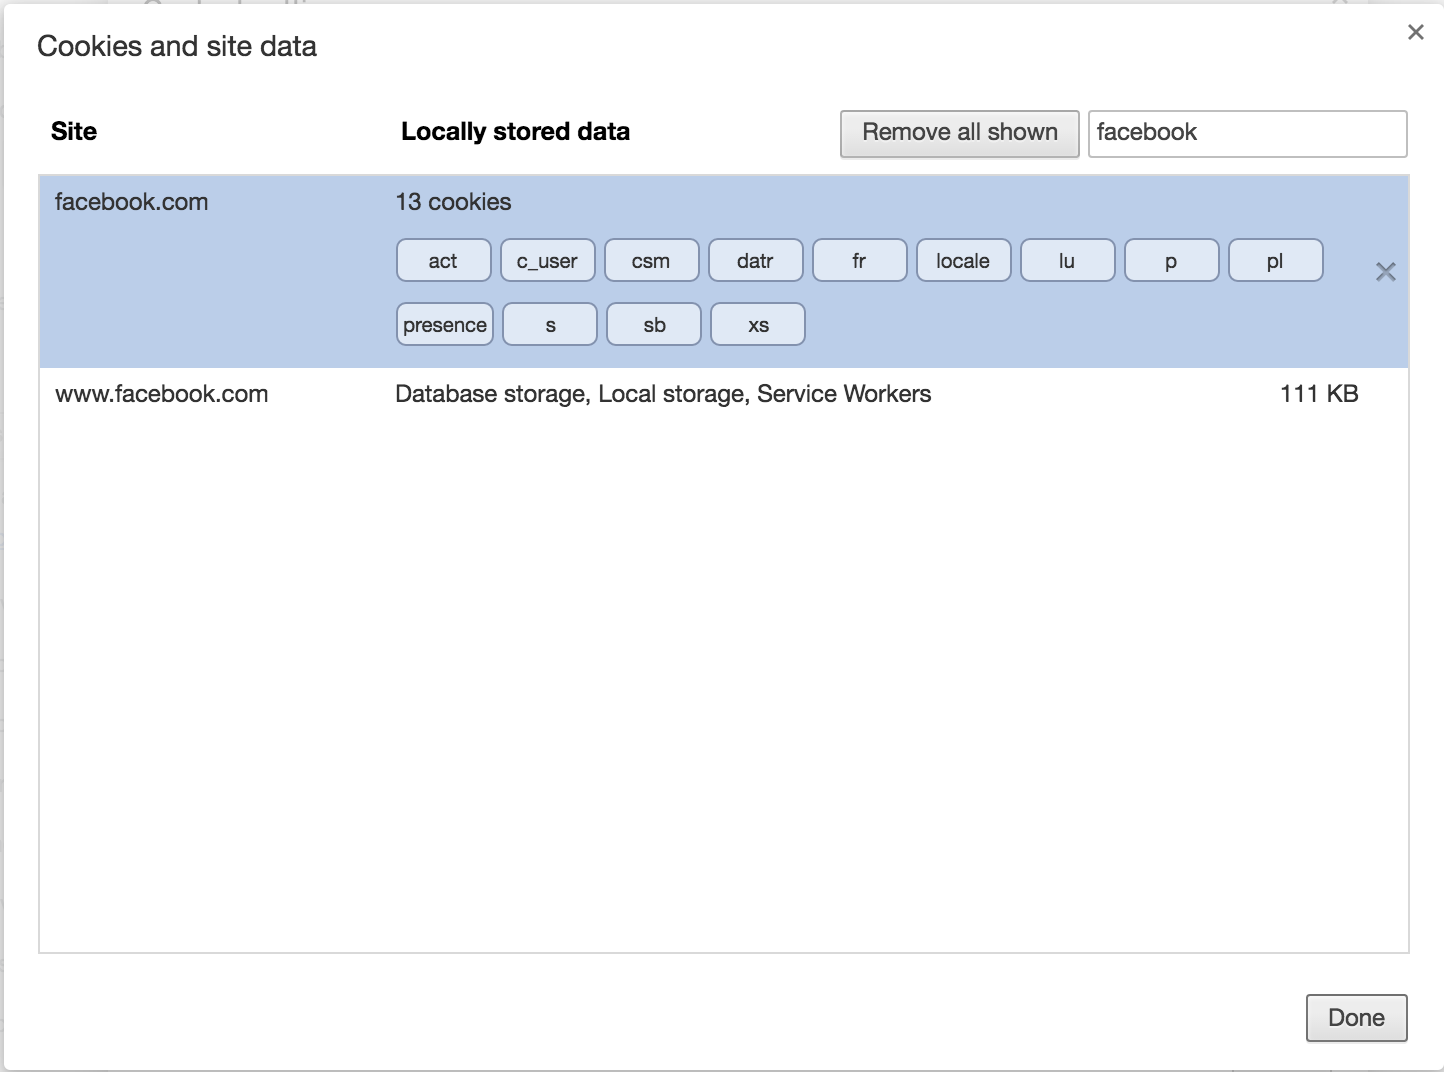
Task: Select the facebook.com site entry
Action: coord(131,202)
